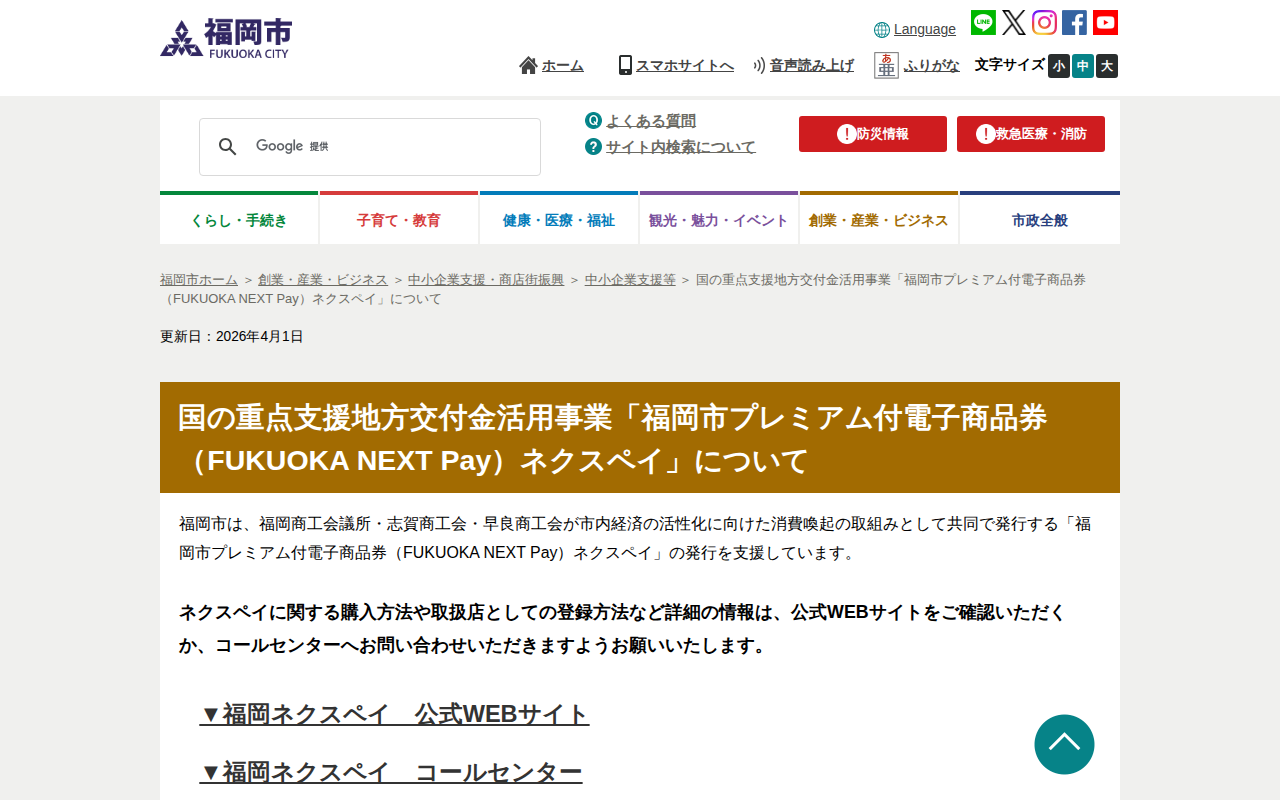Click the magnifying glass search icon
The height and width of the screenshot is (800, 1280).
coord(228,147)
